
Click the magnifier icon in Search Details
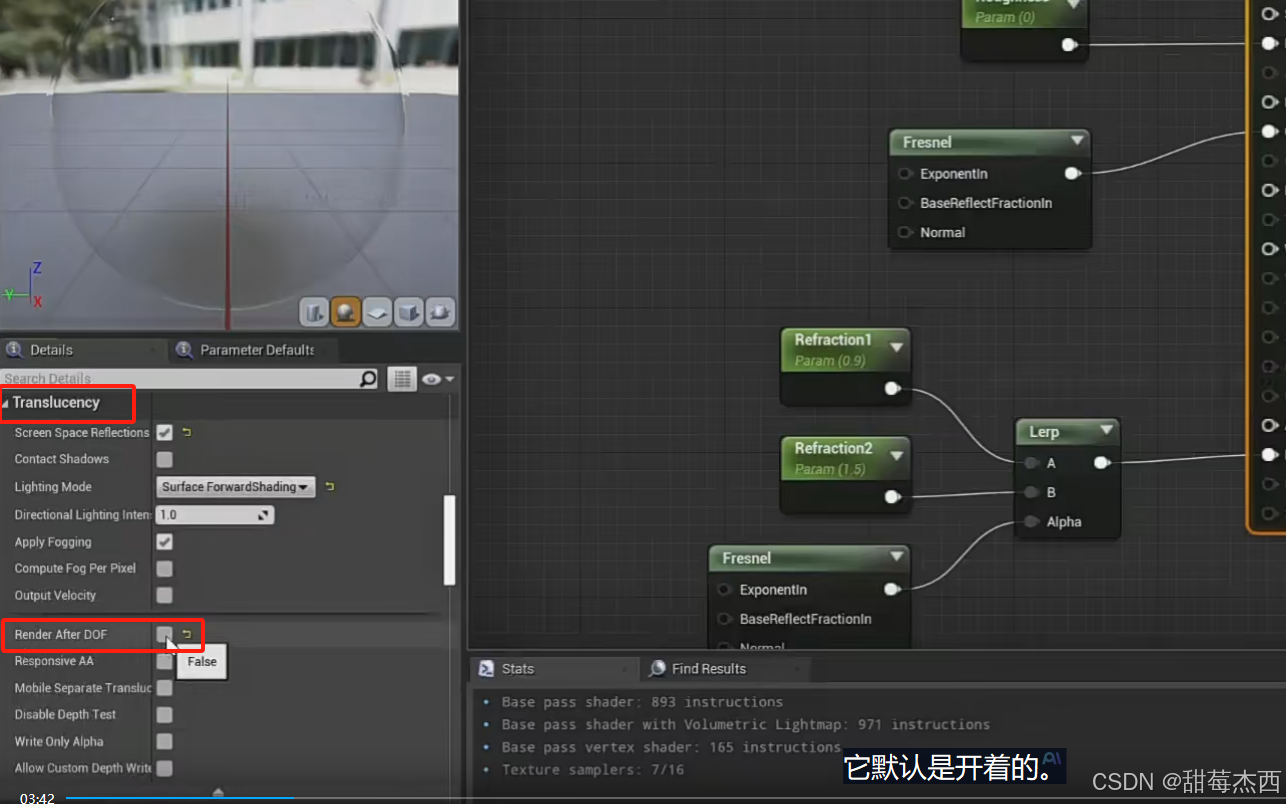pos(368,378)
